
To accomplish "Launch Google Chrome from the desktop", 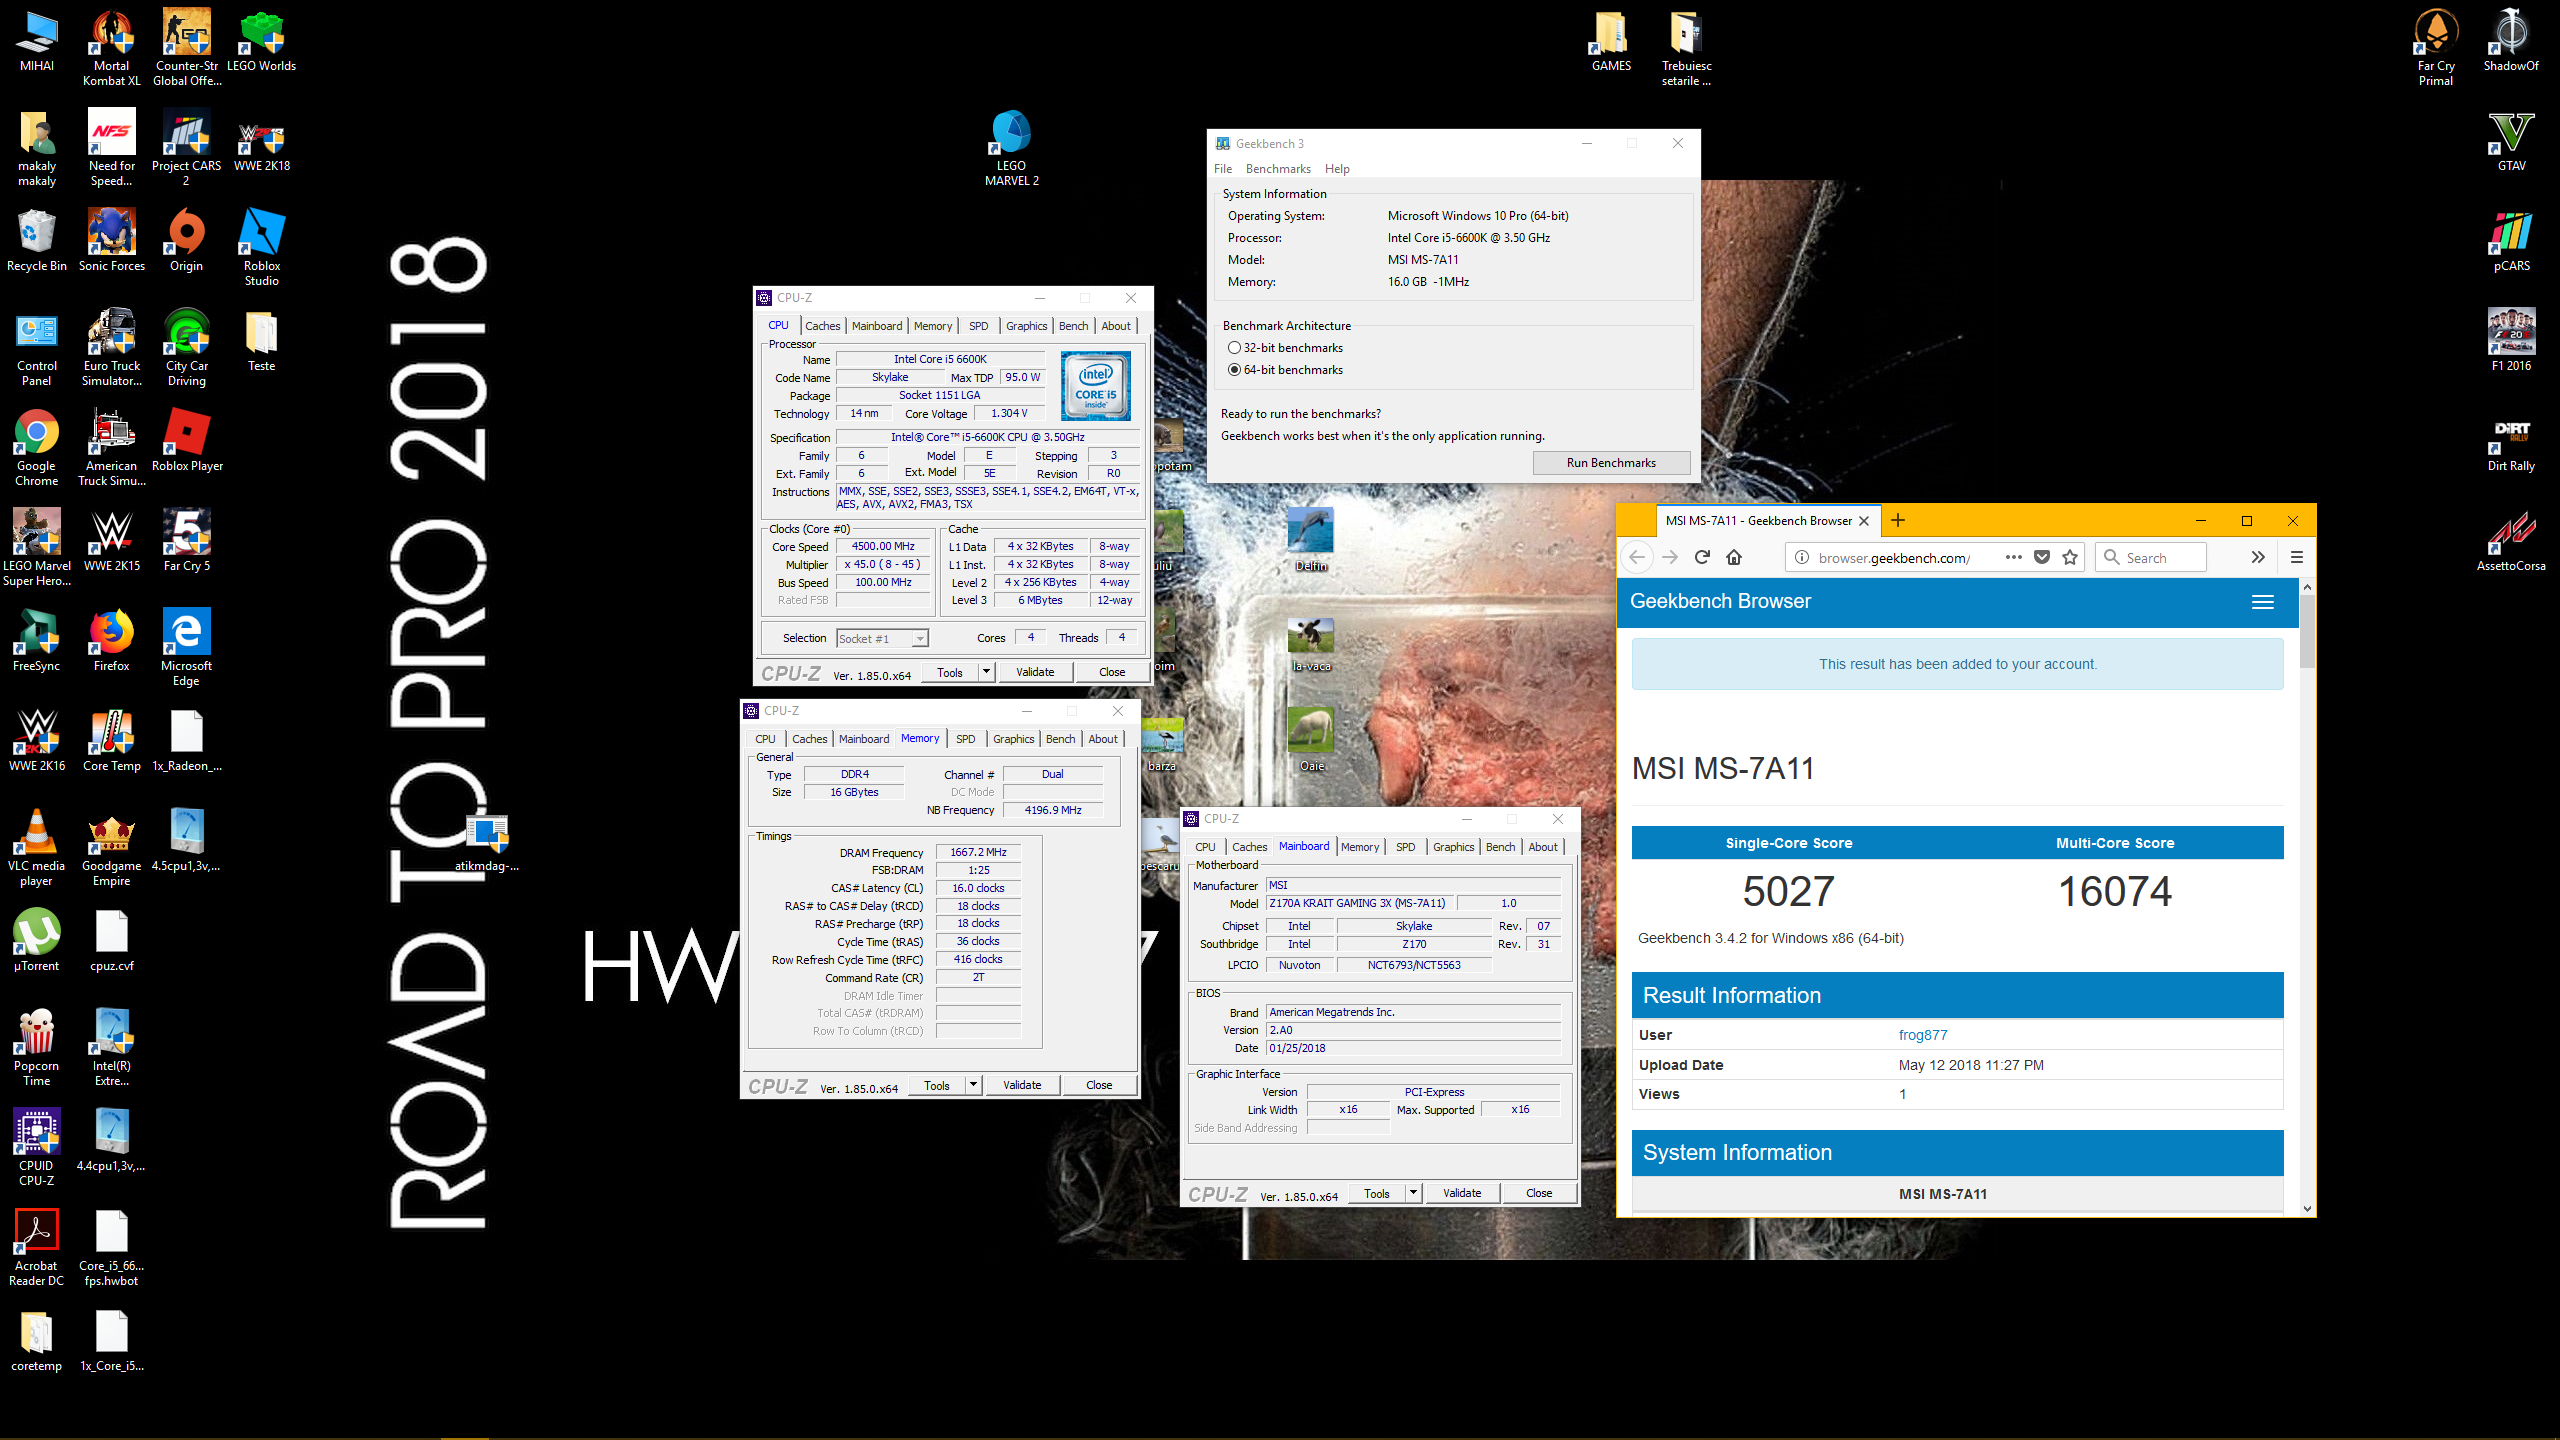I will (x=37, y=448).
